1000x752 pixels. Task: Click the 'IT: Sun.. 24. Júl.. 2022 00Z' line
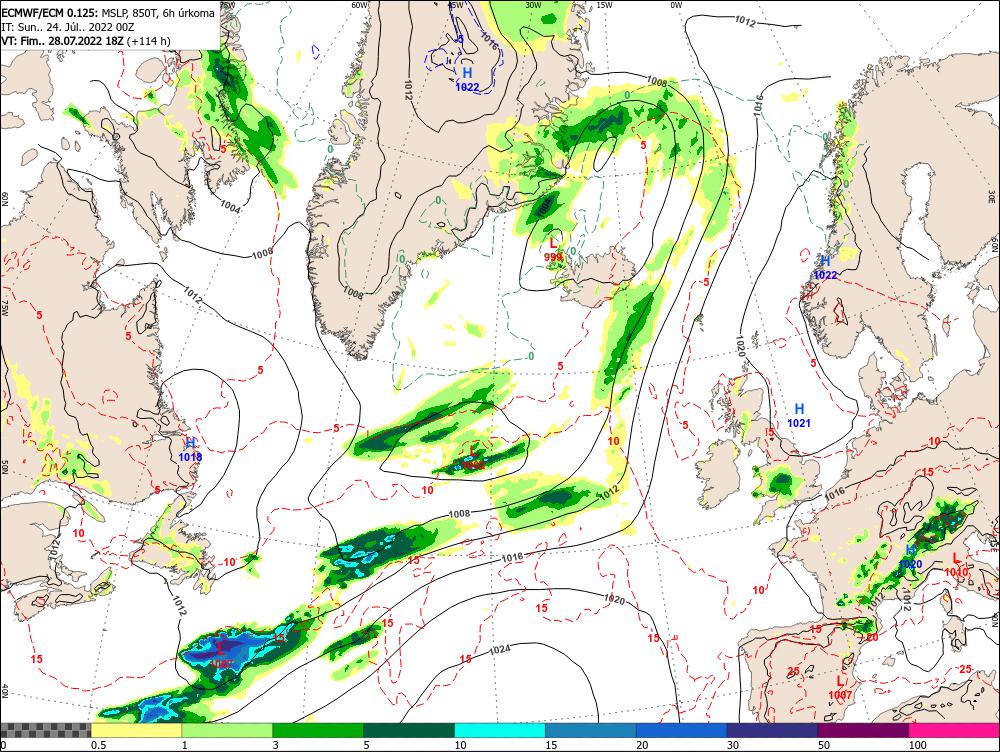pyautogui.click(x=68, y=27)
